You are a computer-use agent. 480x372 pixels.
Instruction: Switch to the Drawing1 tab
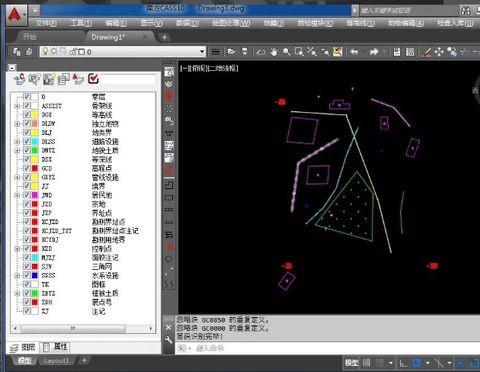point(108,37)
